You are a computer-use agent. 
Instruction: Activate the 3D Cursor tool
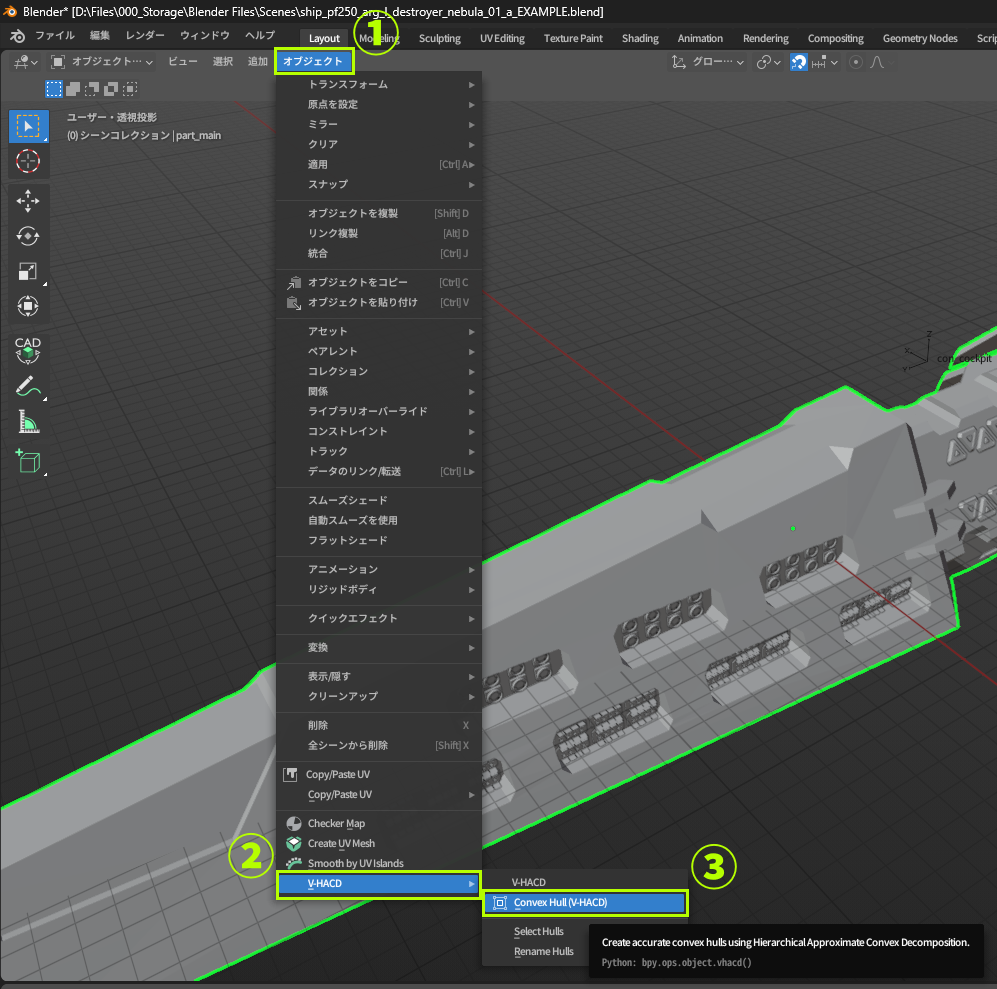point(28,162)
